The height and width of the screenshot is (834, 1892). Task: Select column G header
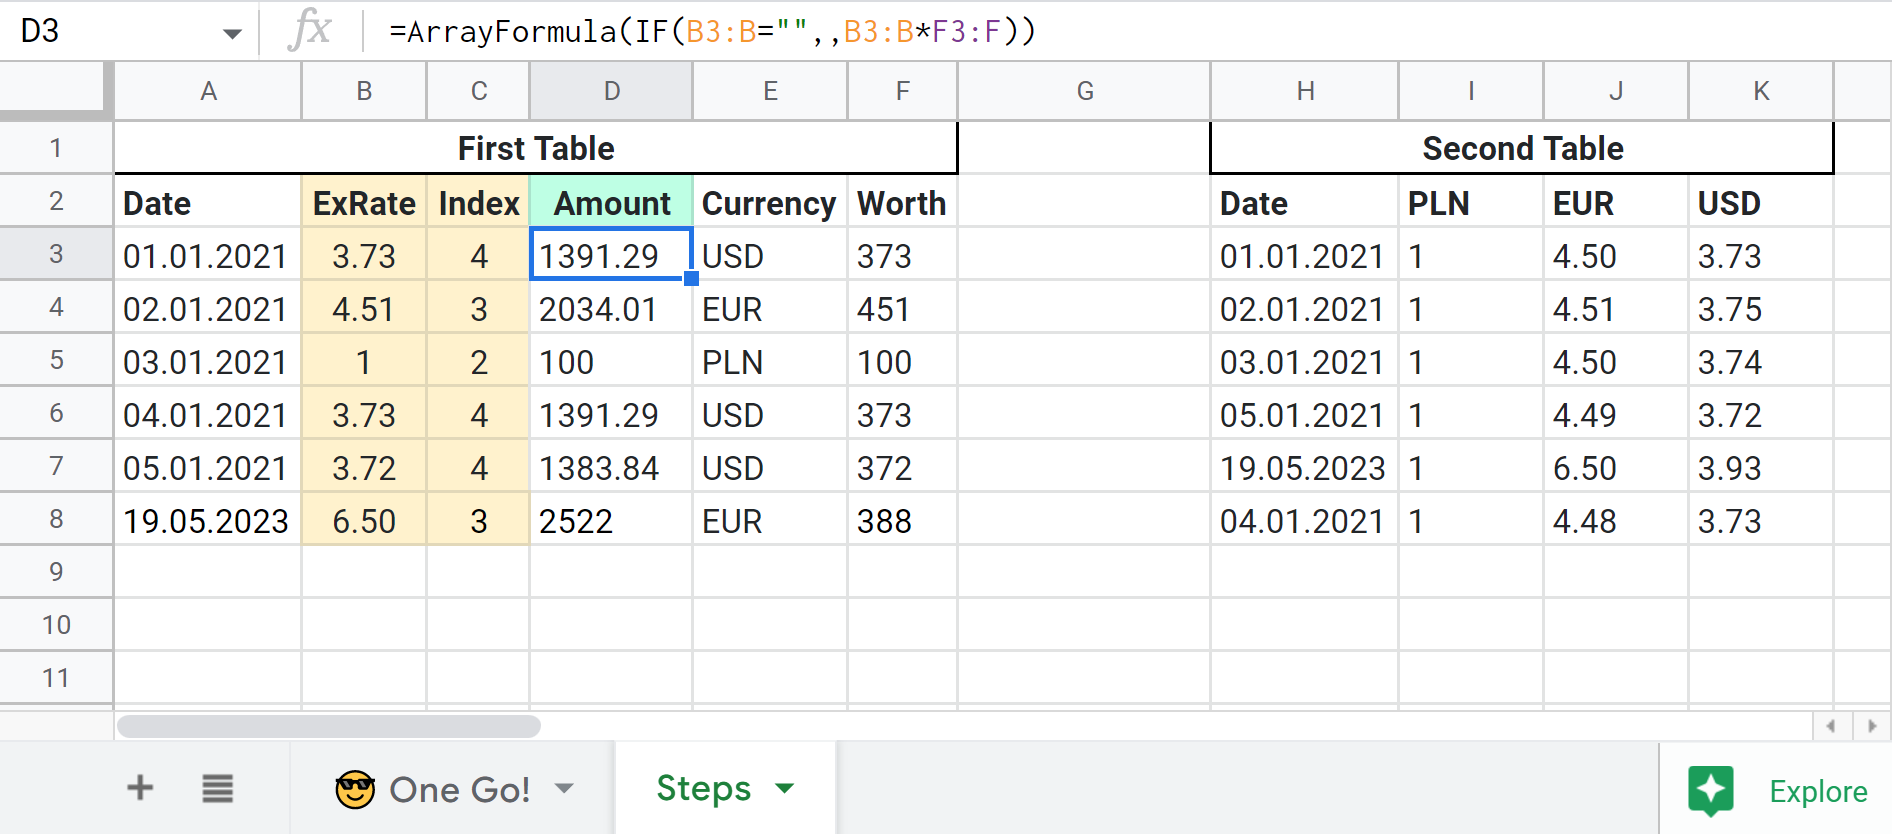(x=1085, y=91)
